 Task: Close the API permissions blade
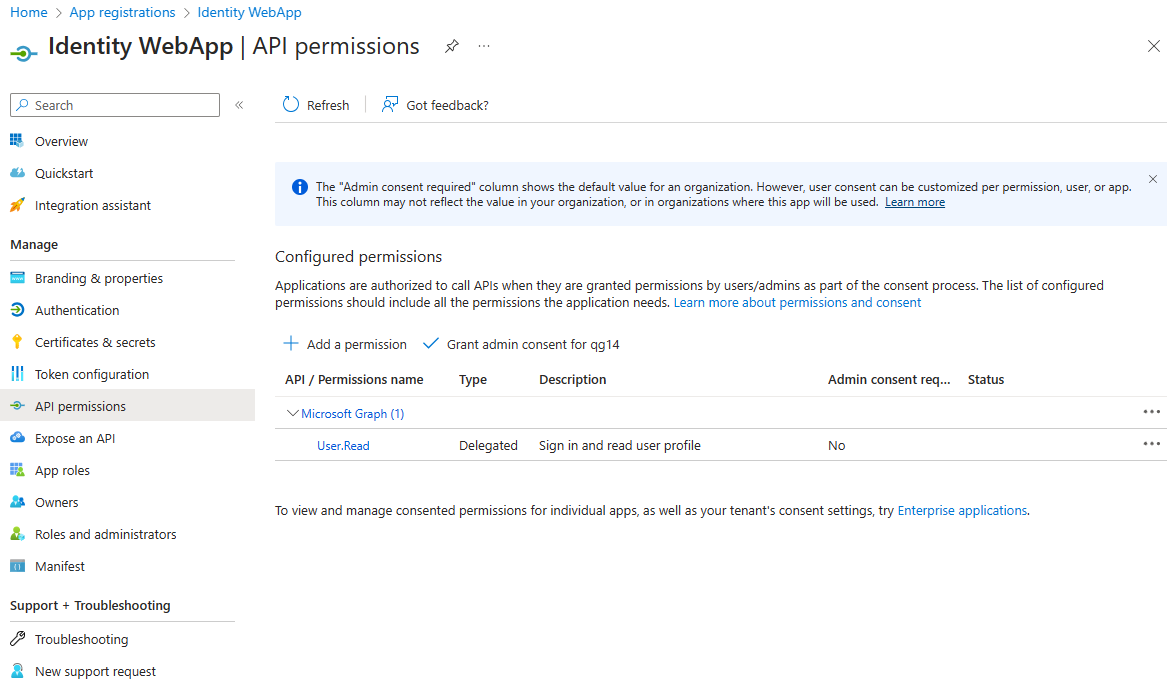[1153, 46]
